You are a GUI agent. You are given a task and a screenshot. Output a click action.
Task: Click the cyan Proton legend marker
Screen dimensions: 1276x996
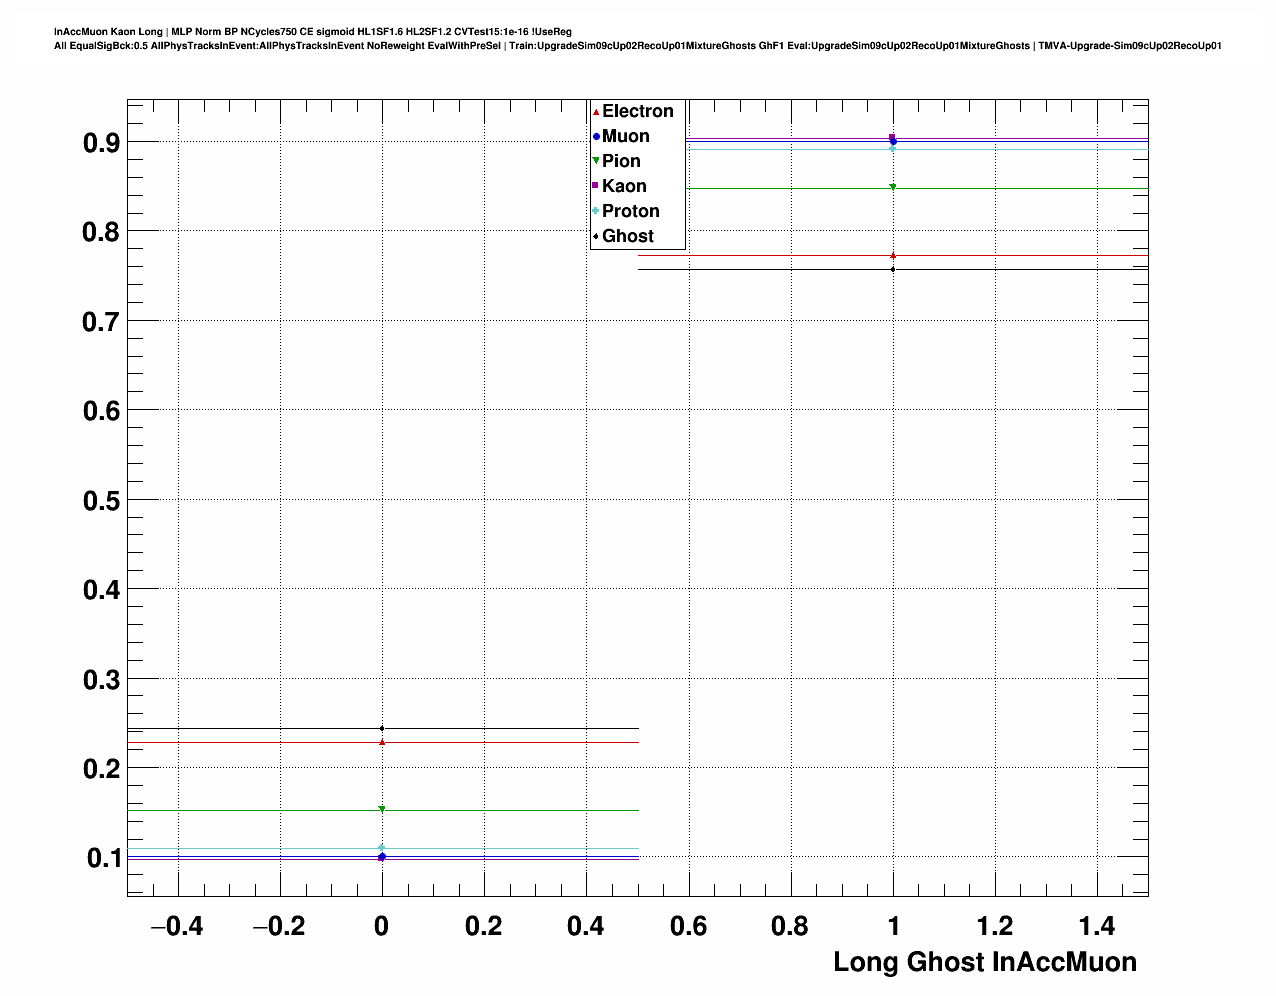[596, 211]
